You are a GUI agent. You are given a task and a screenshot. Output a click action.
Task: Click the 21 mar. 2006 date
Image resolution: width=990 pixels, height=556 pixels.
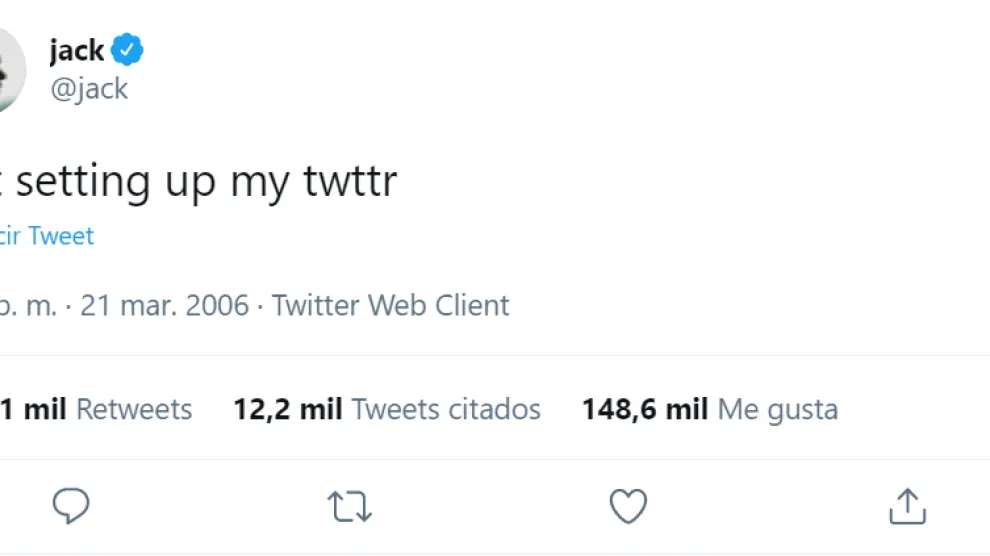click(165, 305)
